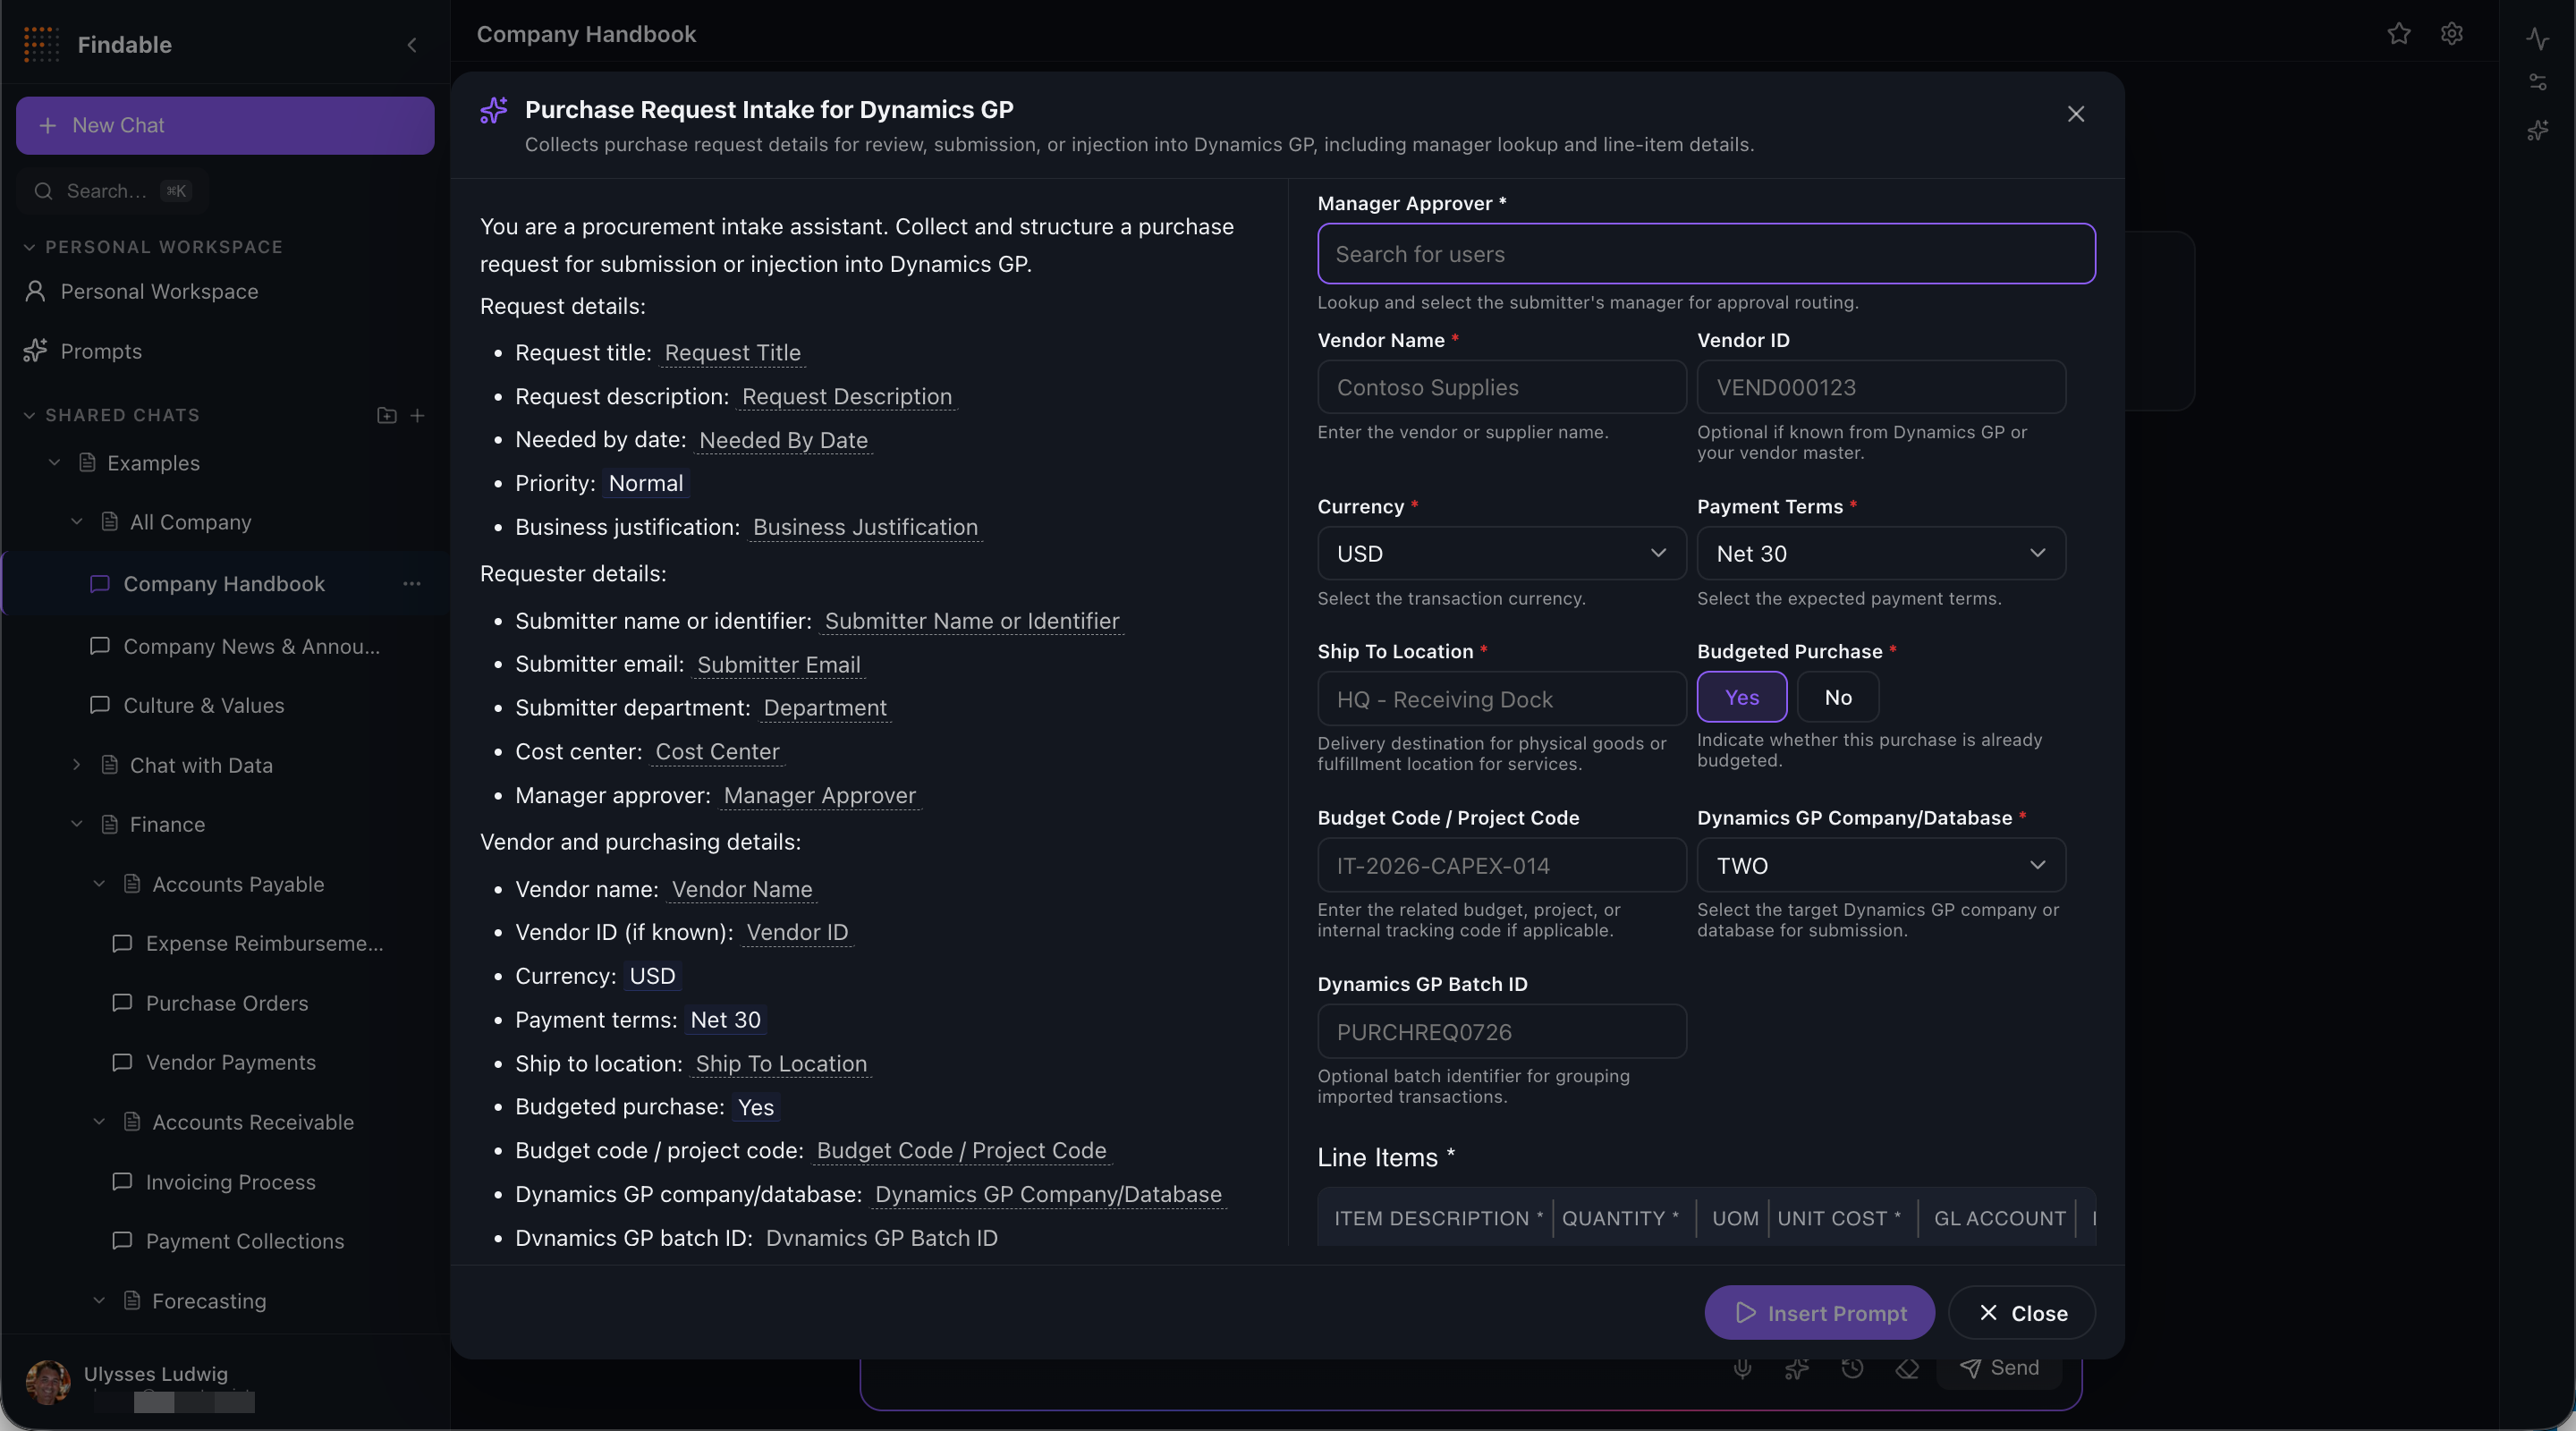
Task: Open the Currency USD dropdown
Action: tap(1502, 553)
